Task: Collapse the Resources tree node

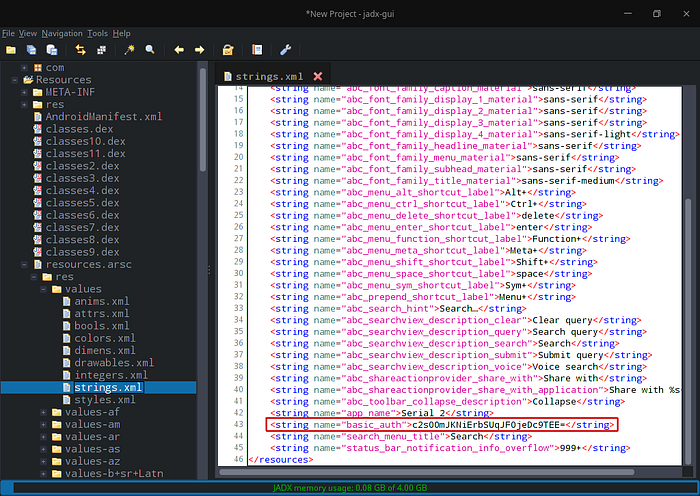Action: point(13,80)
